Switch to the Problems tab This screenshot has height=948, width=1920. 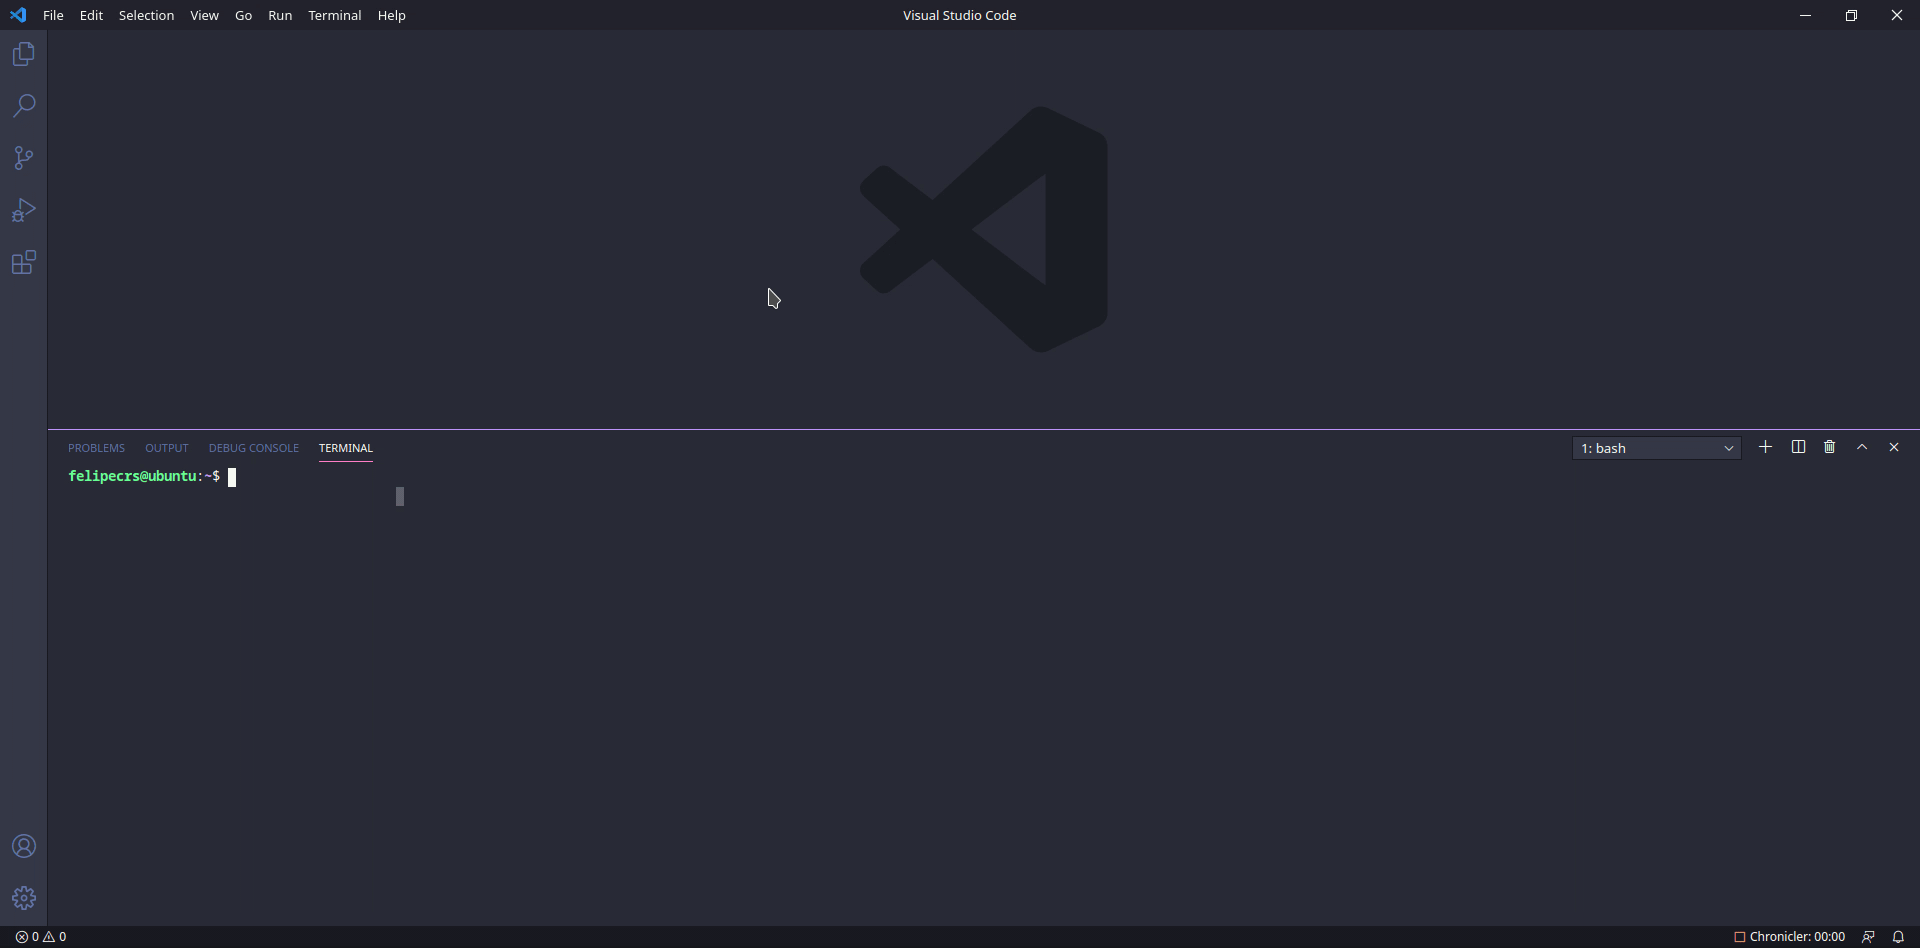[96, 448]
